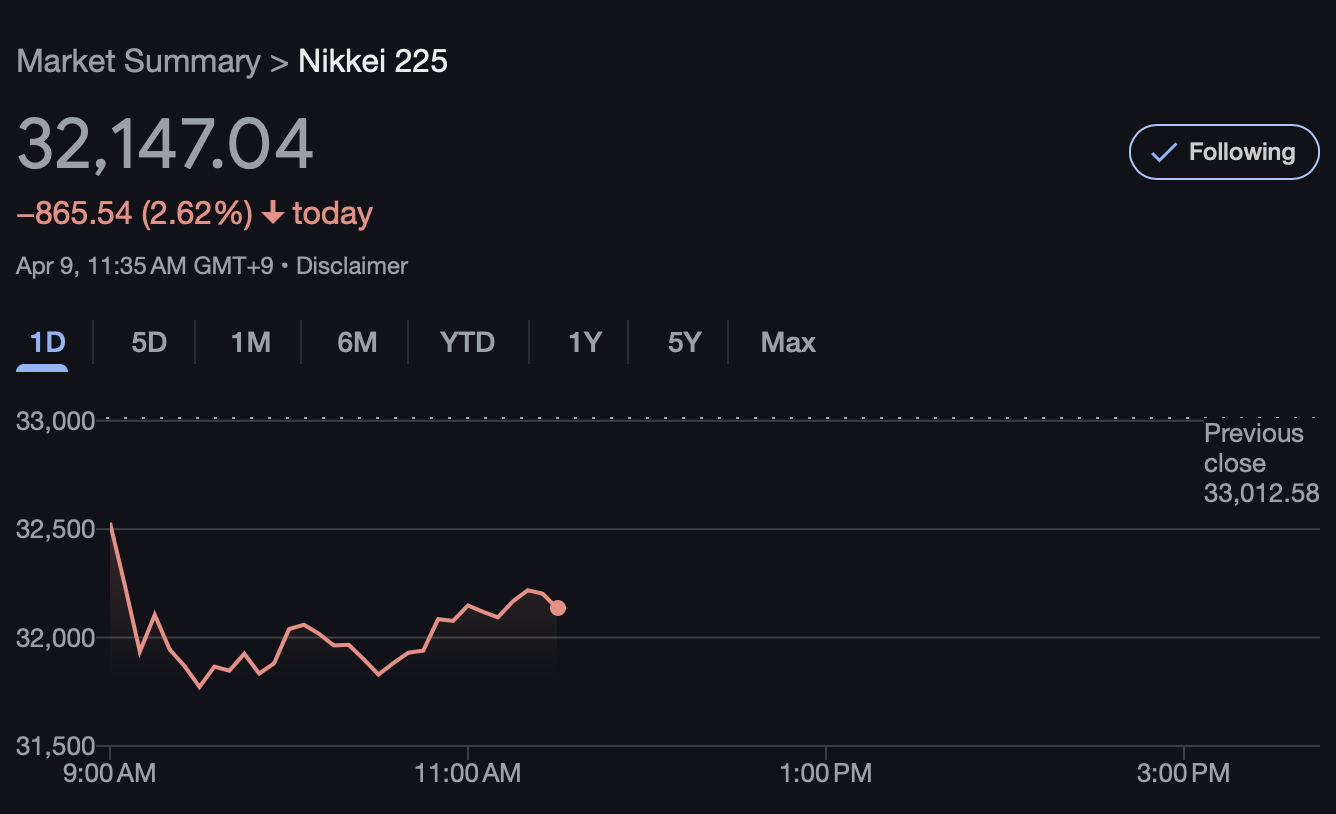The width and height of the screenshot is (1336, 814).
Task: Select the 1D time range tab
Action: 47,343
